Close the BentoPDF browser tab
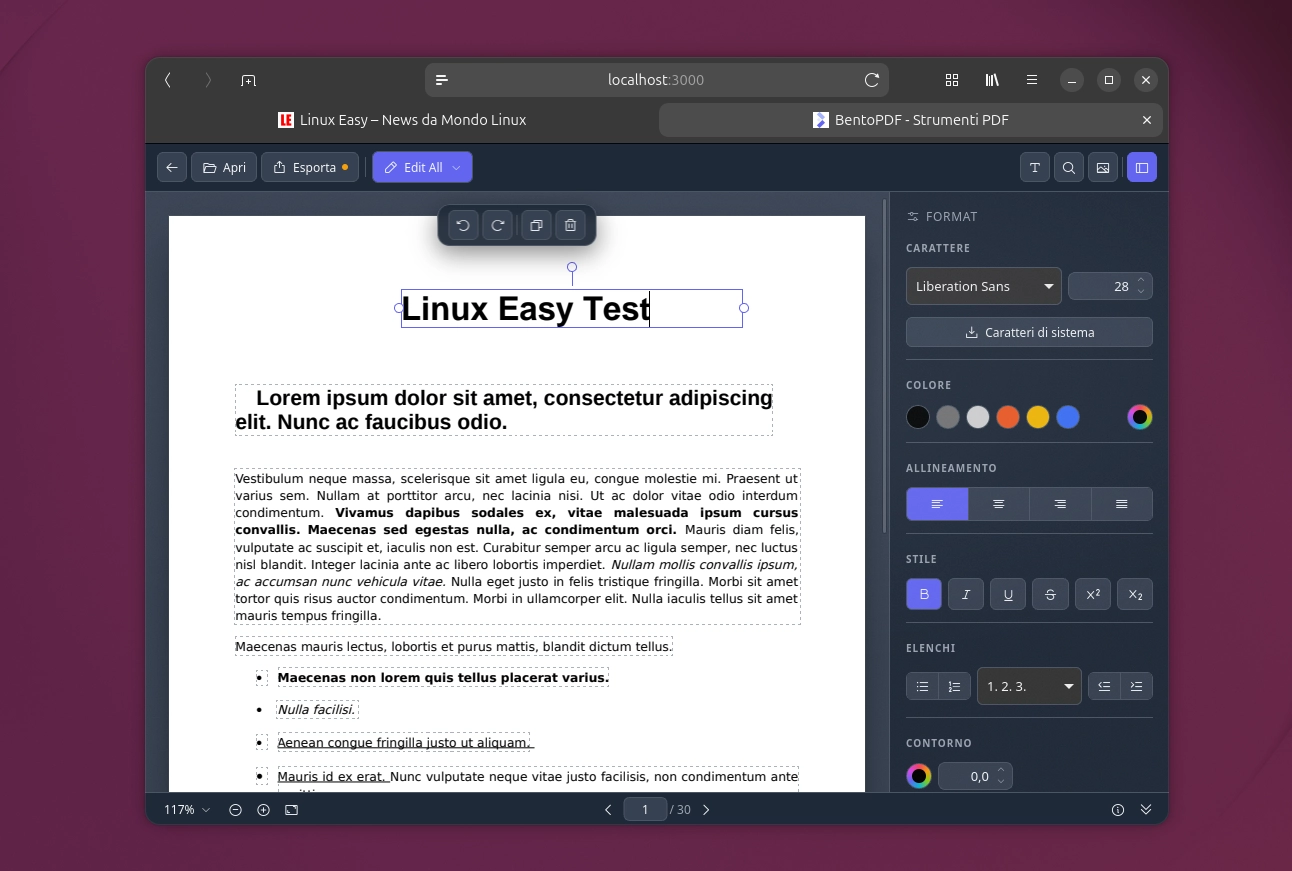Viewport: 1292px width, 871px height. (x=1147, y=120)
